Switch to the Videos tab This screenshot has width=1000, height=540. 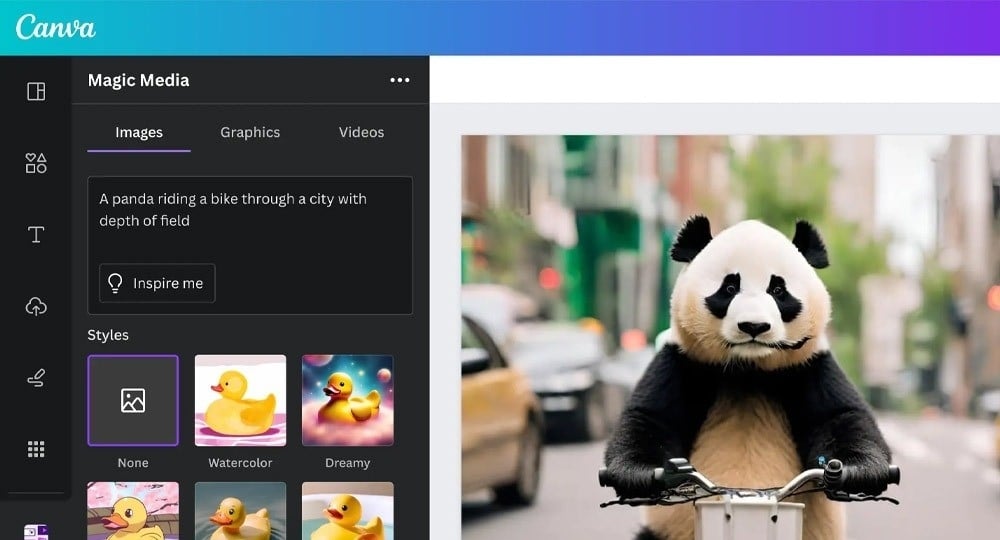(x=362, y=133)
